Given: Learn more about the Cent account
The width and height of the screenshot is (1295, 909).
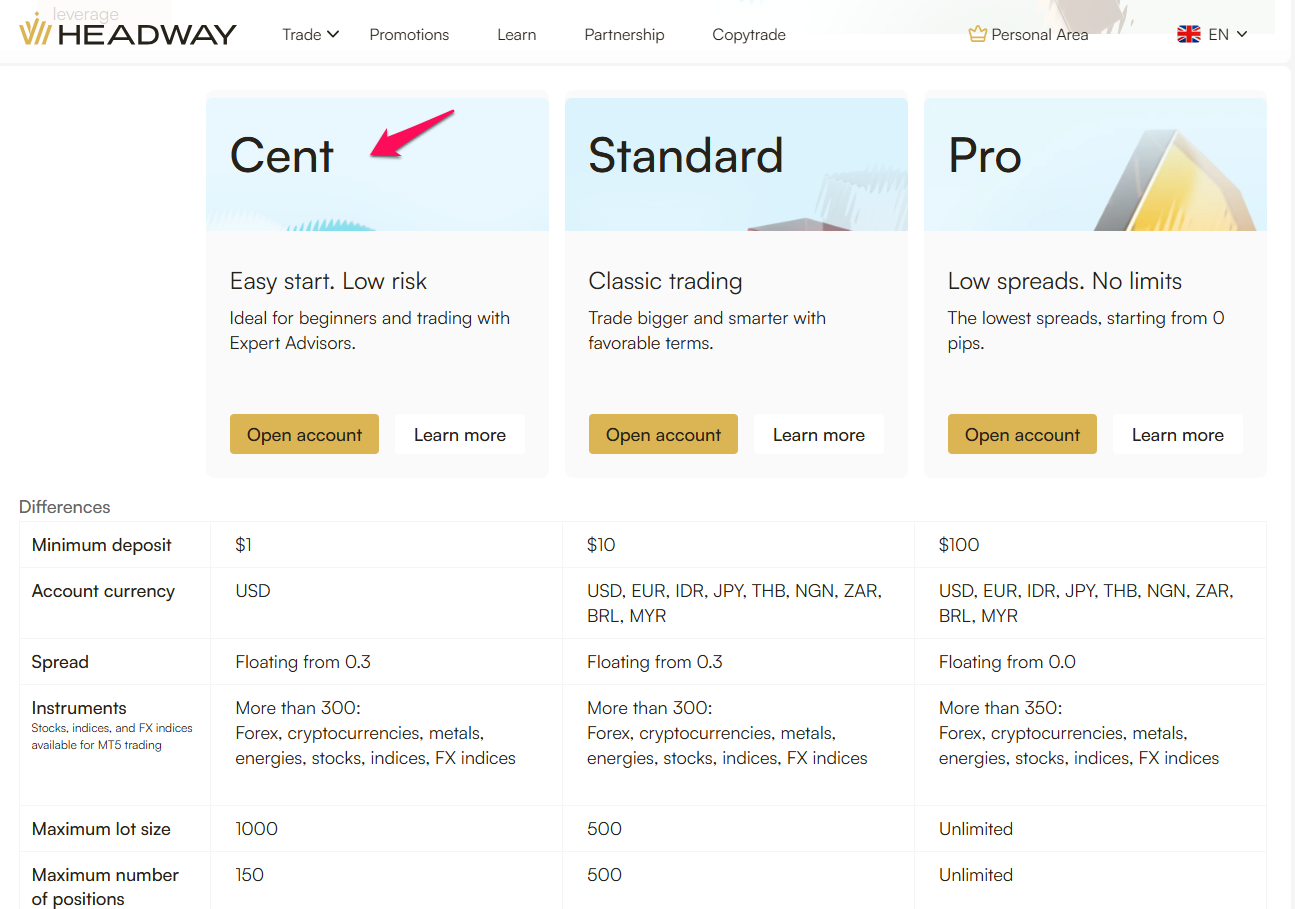Looking at the screenshot, I should click(x=460, y=434).
